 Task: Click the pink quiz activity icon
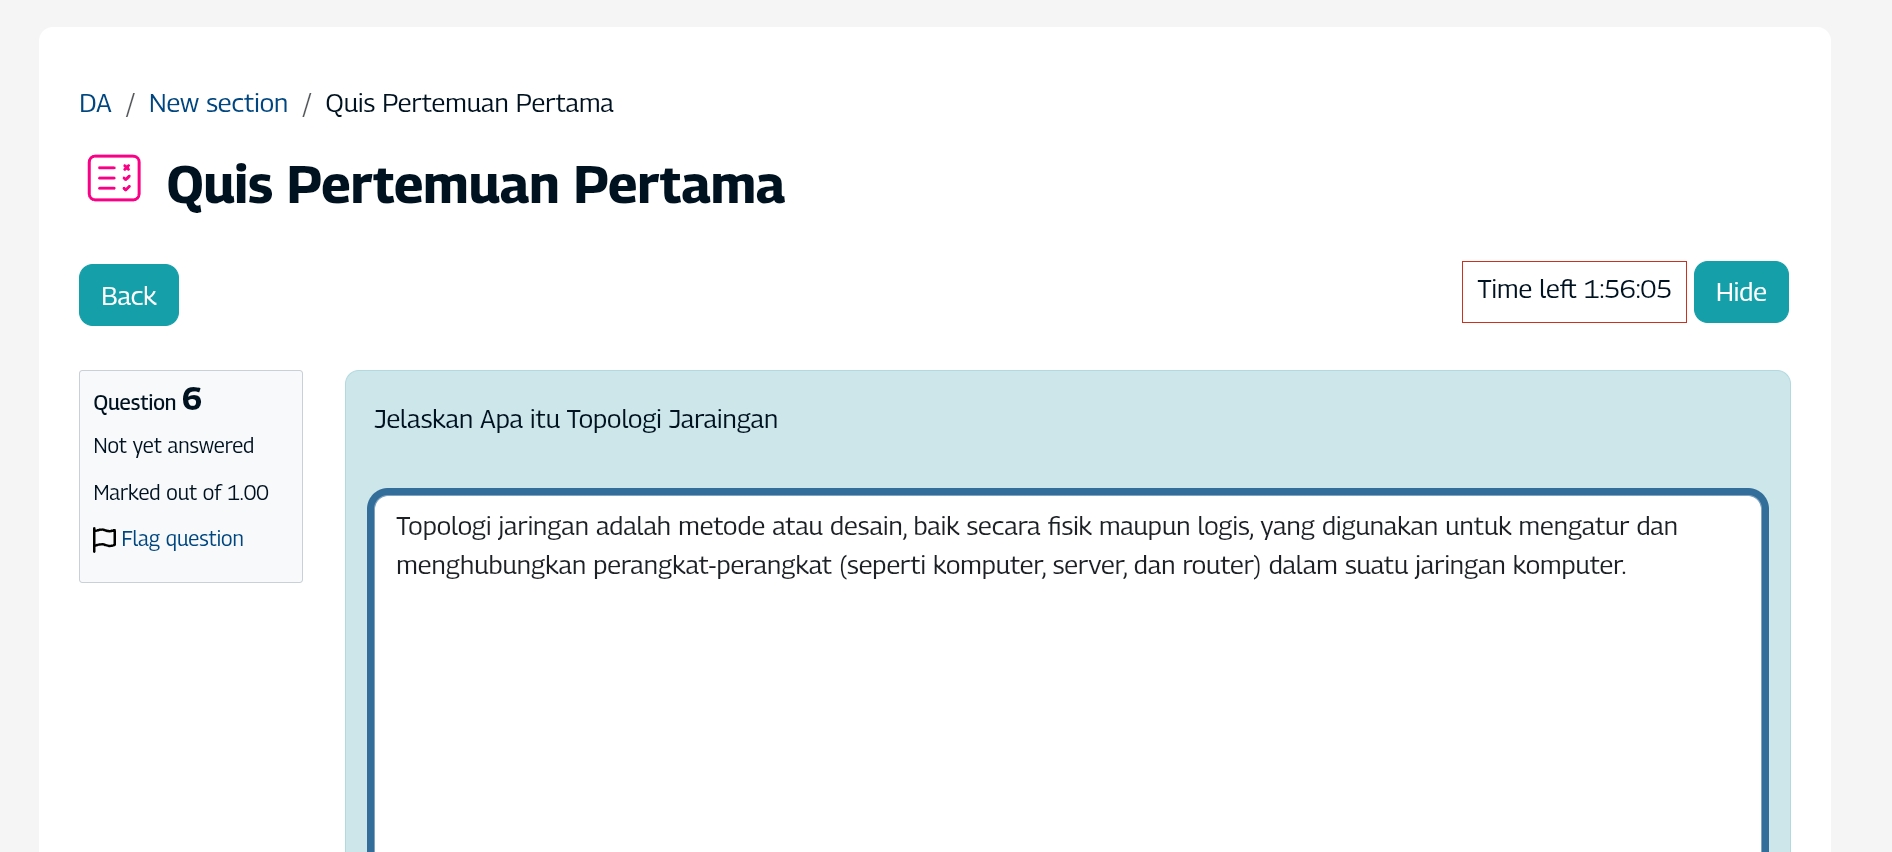point(114,178)
